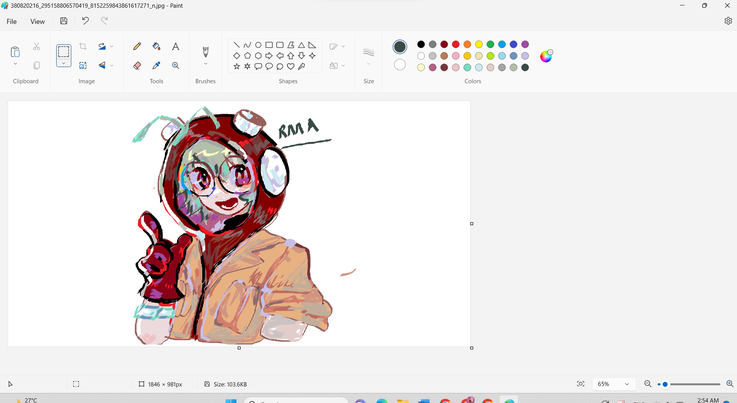Select the Color picker eyedropper tool

pos(156,65)
